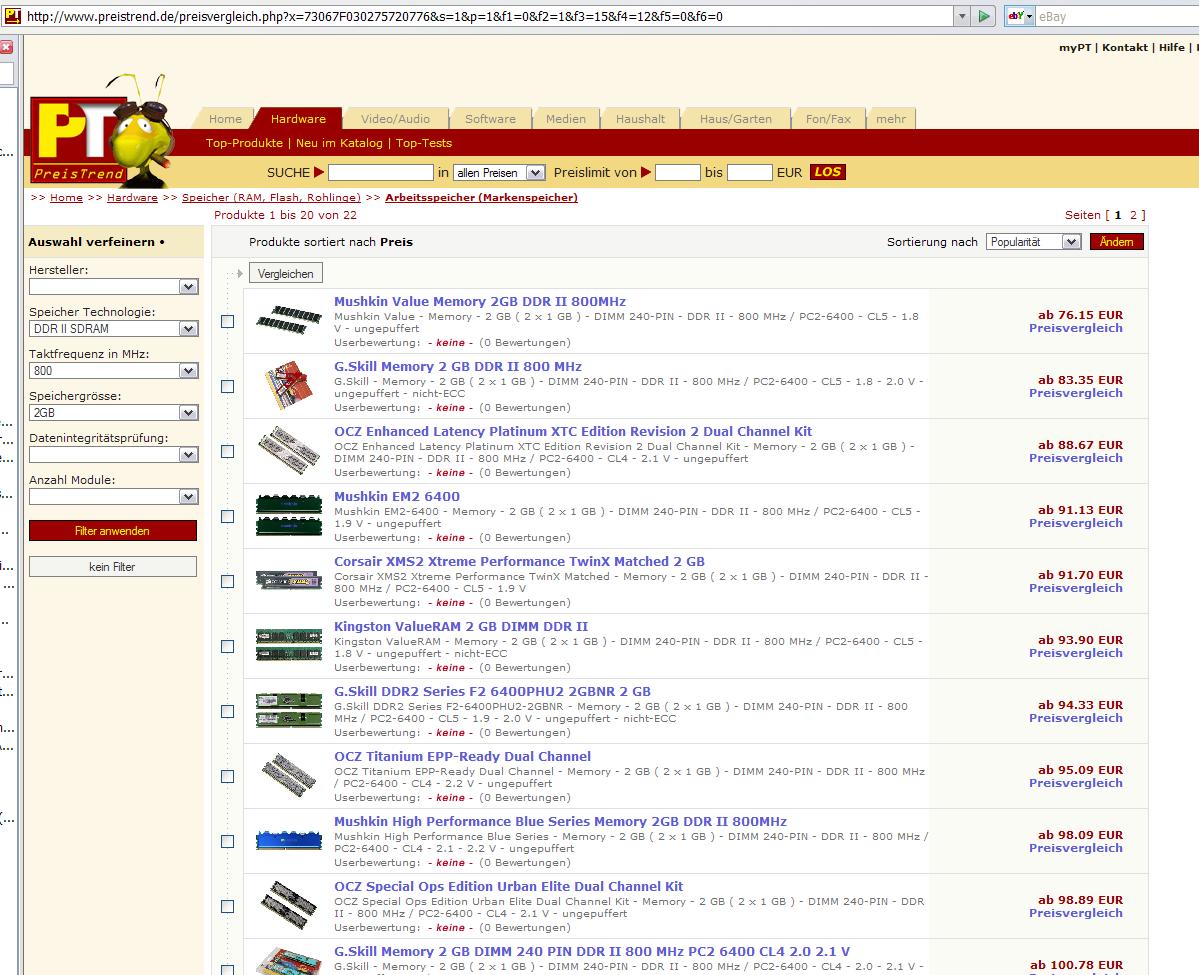Close the sidebar panel with the red X
The image size is (1199, 975).
6,47
